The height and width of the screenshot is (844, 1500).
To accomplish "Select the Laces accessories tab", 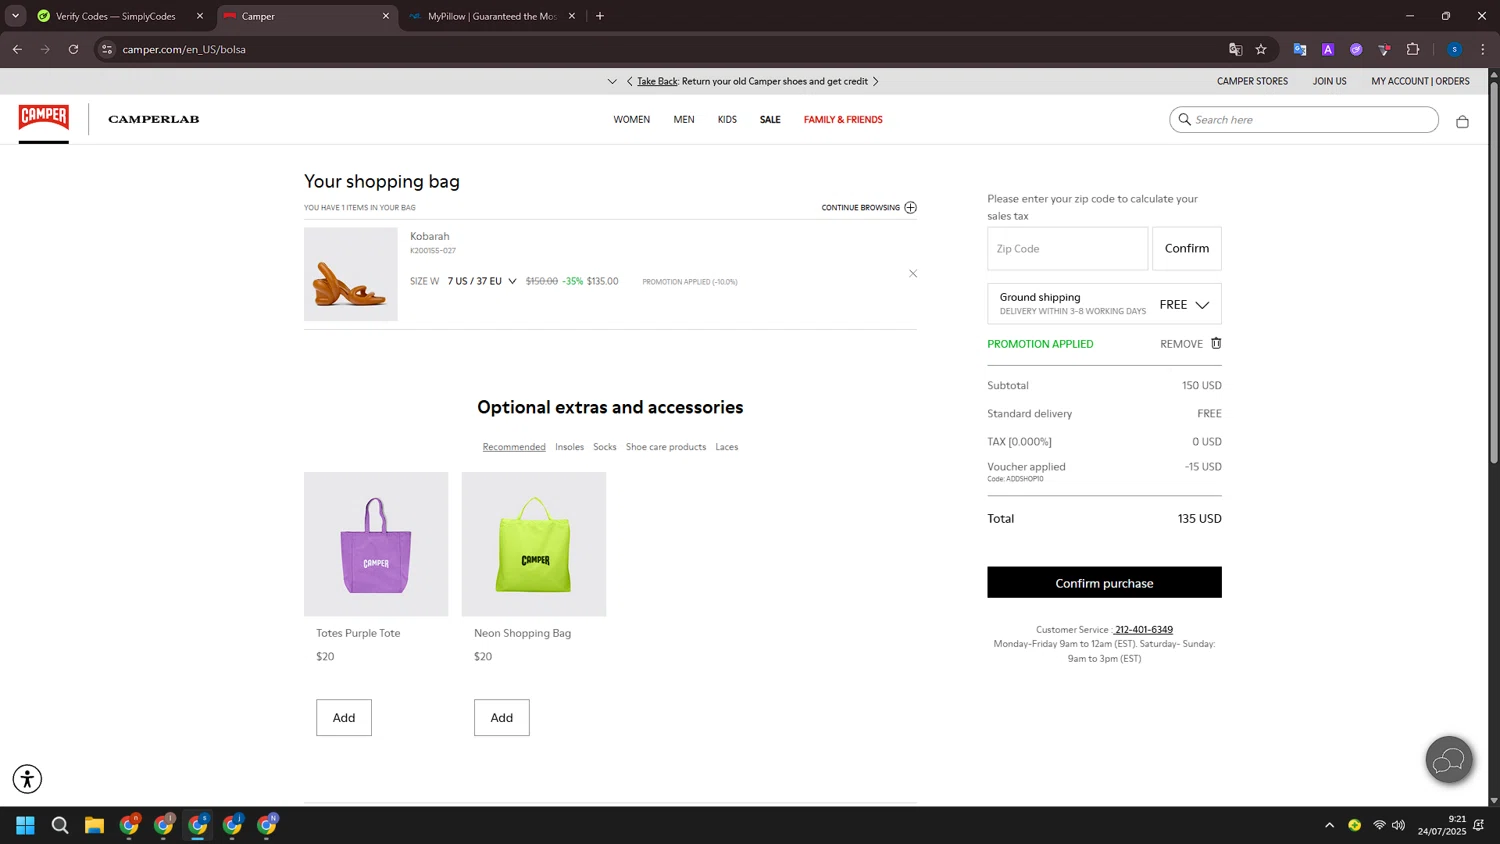I will (x=727, y=447).
